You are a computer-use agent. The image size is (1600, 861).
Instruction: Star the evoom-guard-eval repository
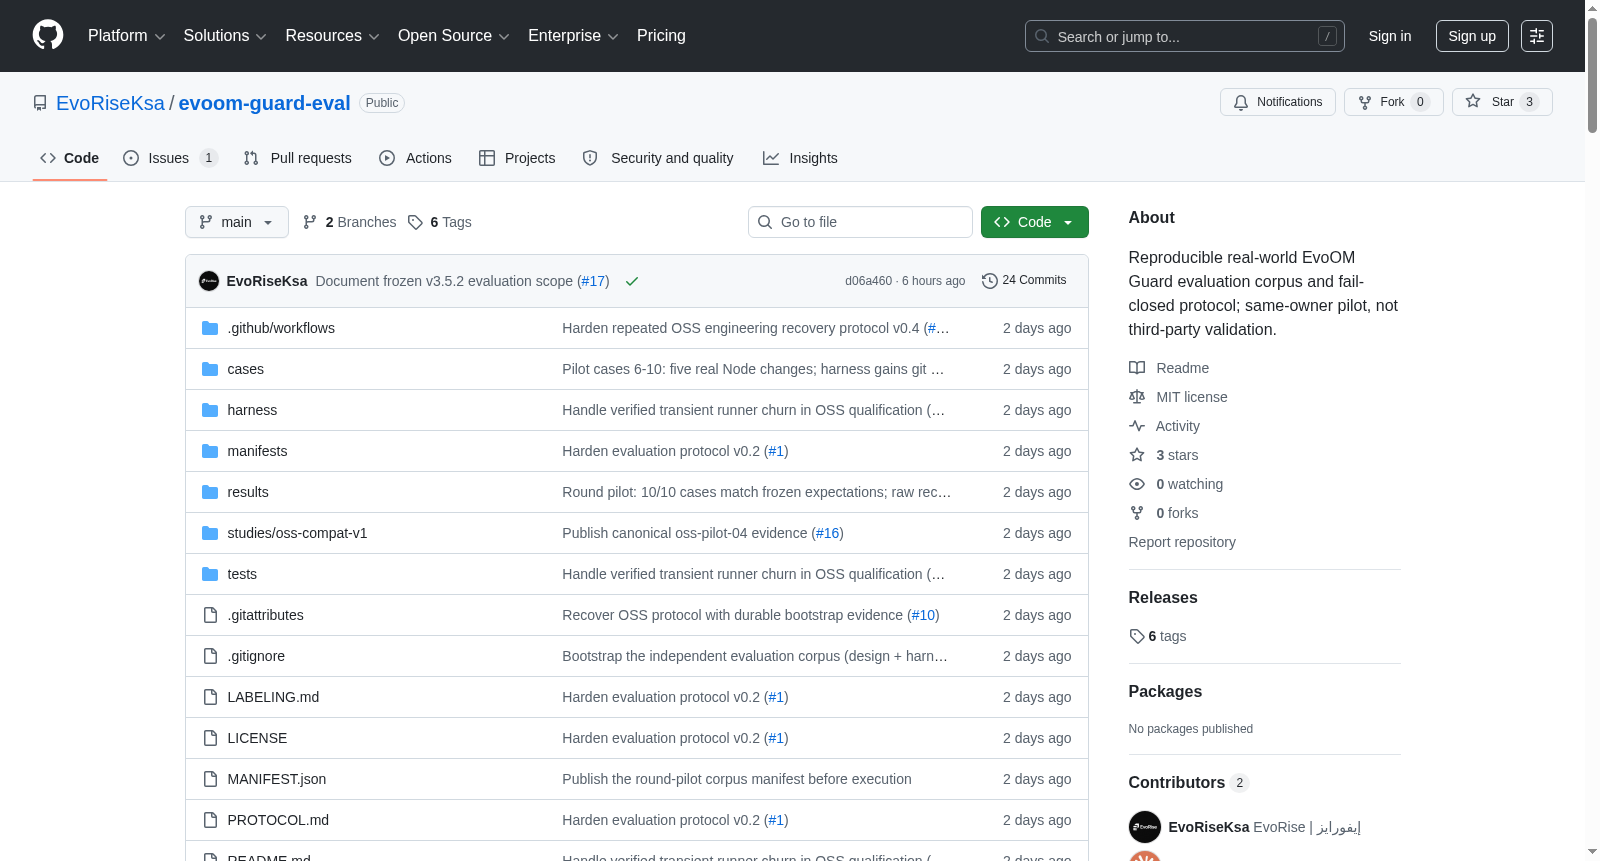pos(1502,102)
